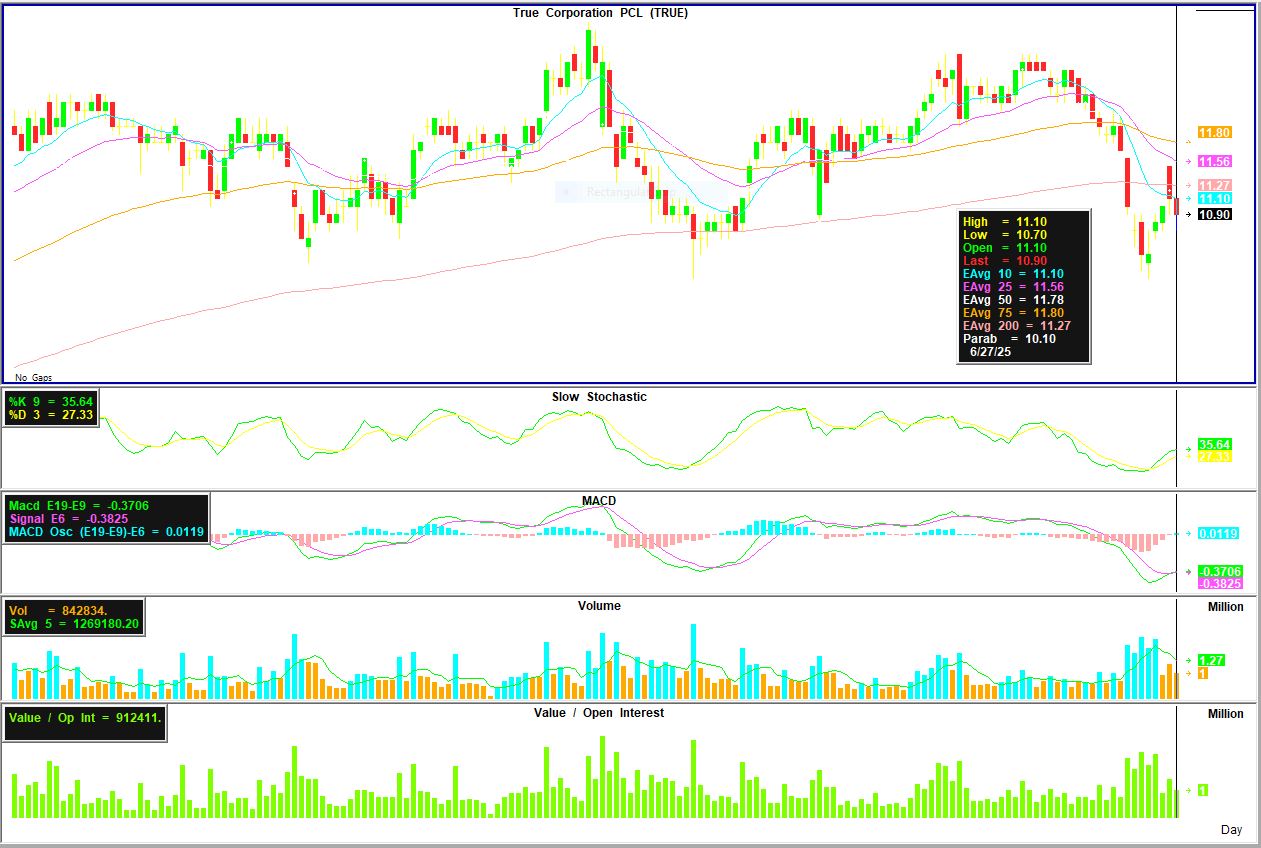Pick the "EAvg 10 = 11.10" info box row
Screen dimensions: 1261x848
pyautogui.click(x=1013, y=274)
